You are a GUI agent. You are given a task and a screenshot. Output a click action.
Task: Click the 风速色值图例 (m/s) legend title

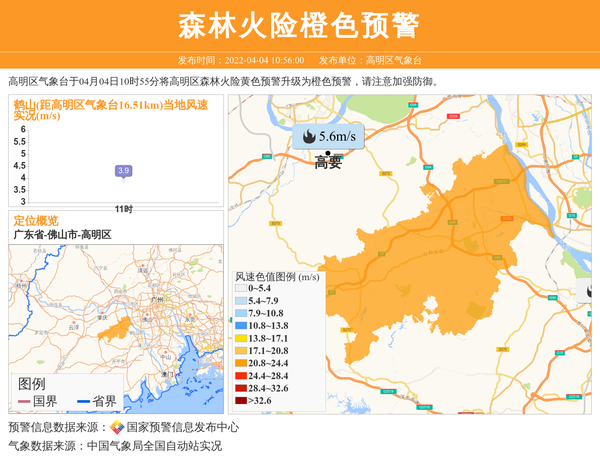(277, 277)
